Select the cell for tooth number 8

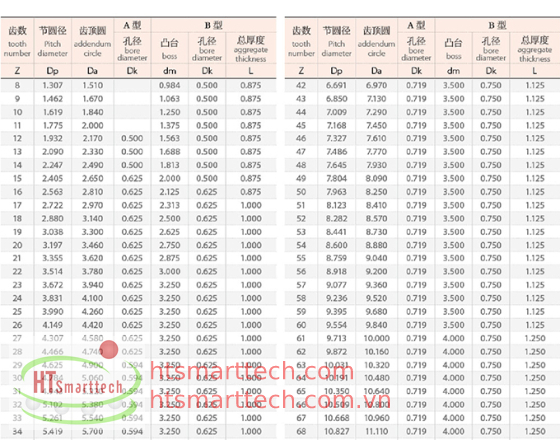pyautogui.click(x=17, y=85)
